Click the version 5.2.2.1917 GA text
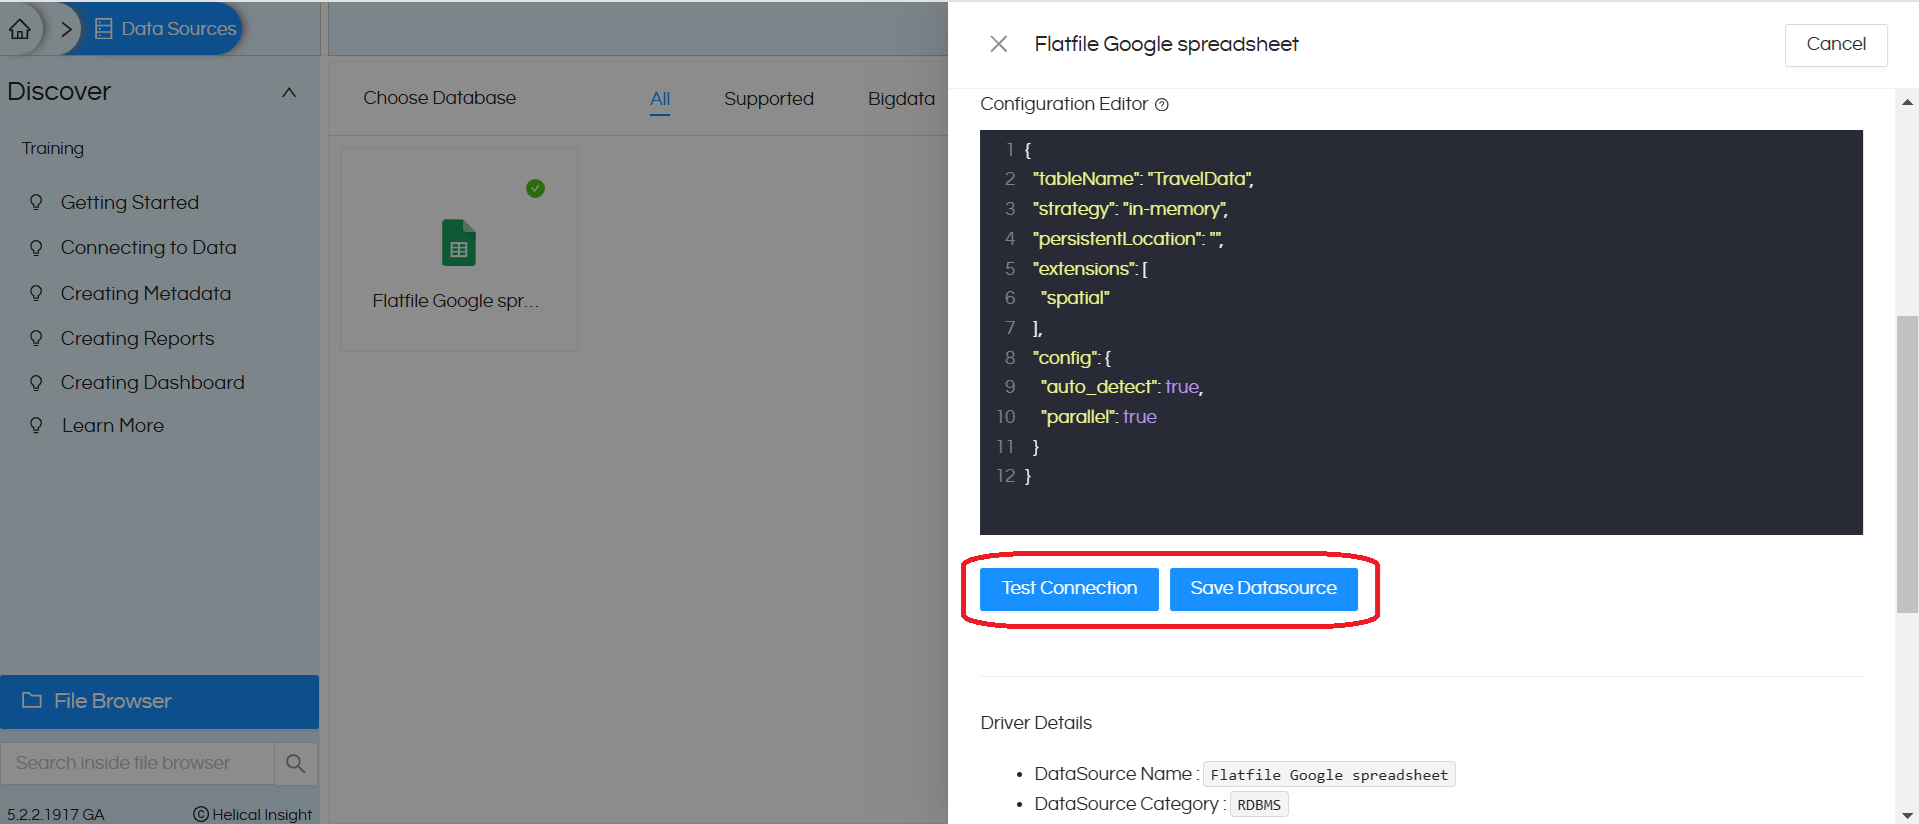 pos(56,814)
